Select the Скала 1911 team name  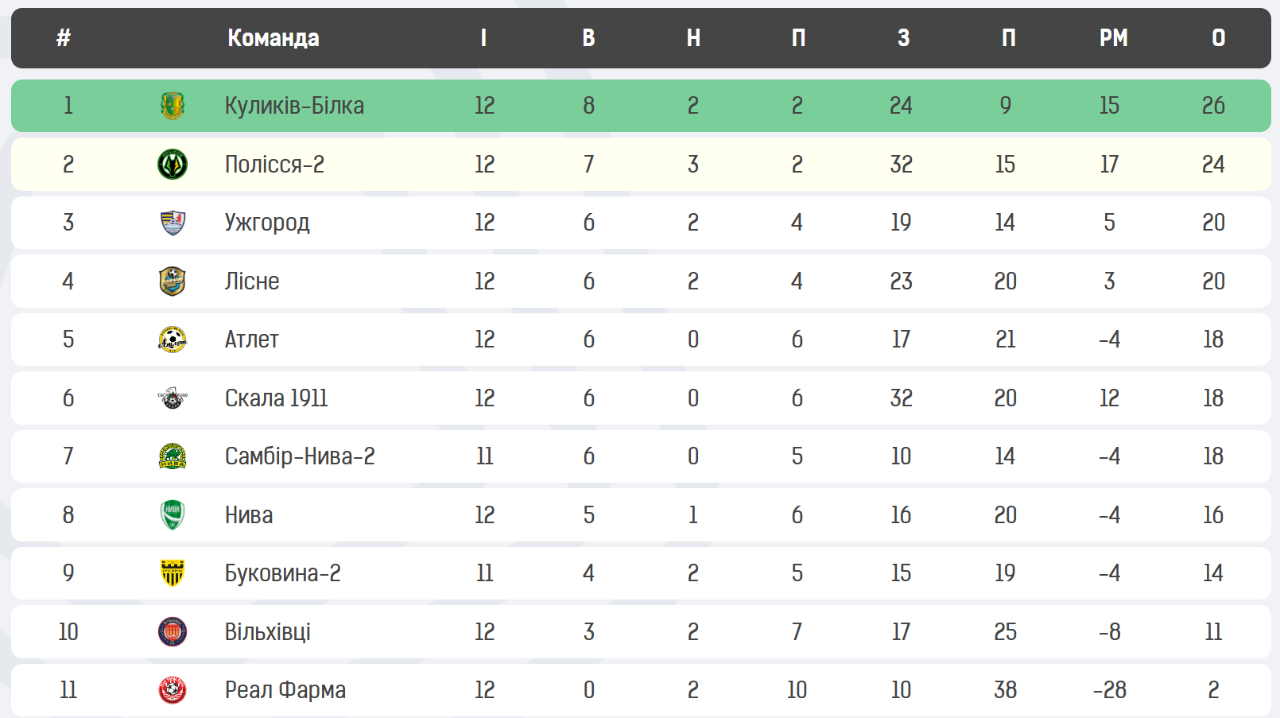[276, 398]
